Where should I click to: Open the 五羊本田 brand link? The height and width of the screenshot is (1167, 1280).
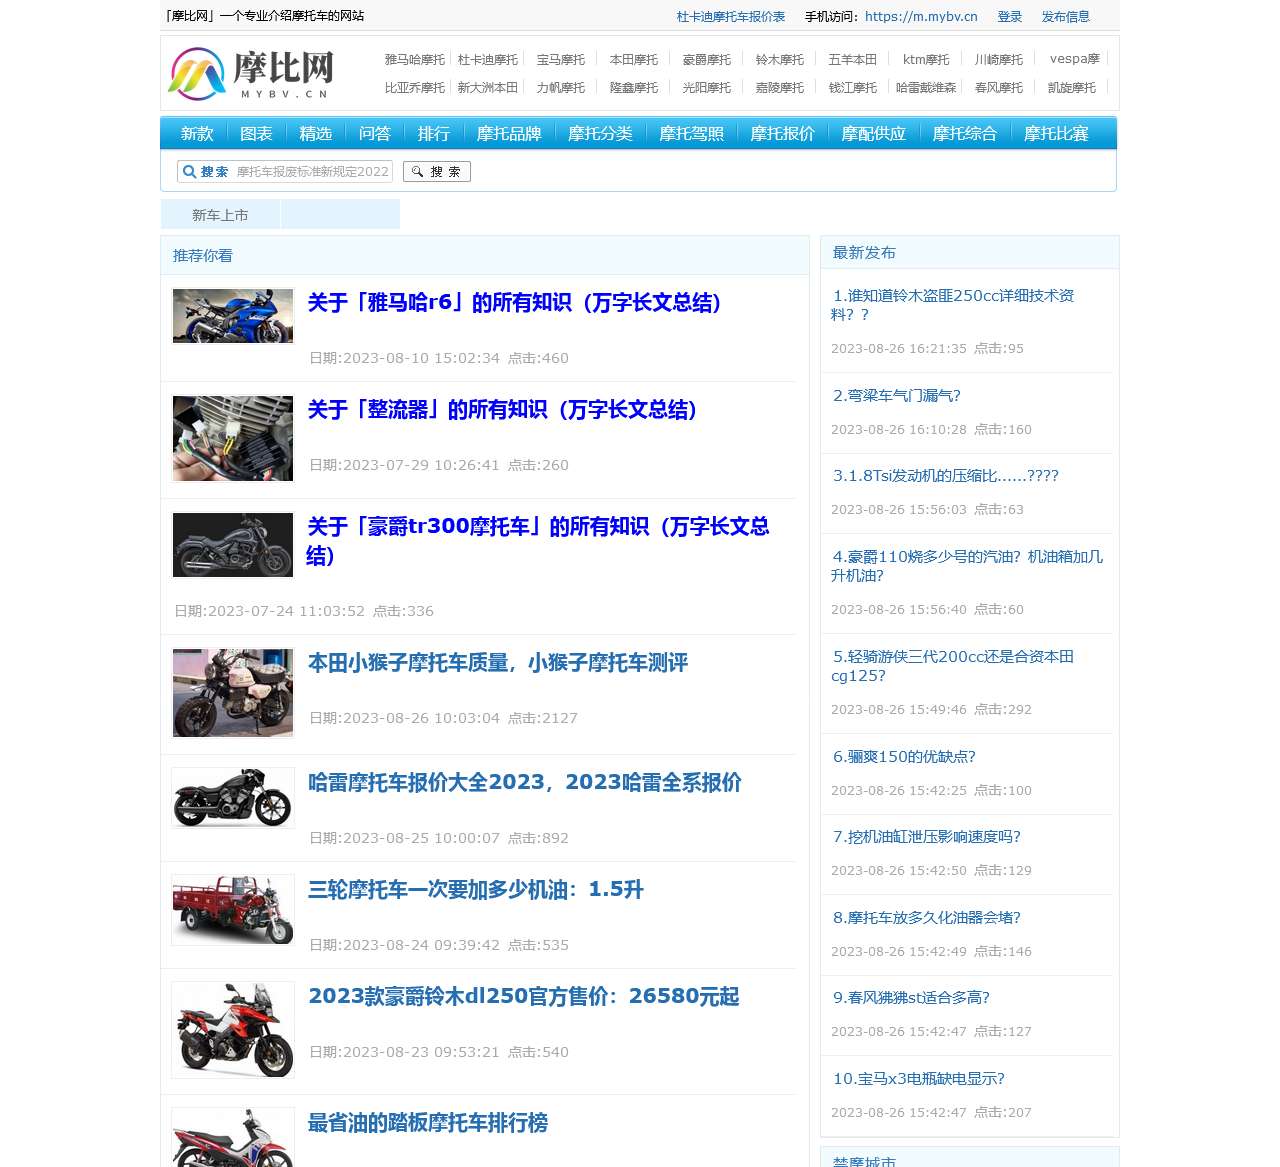coord(853,60)
